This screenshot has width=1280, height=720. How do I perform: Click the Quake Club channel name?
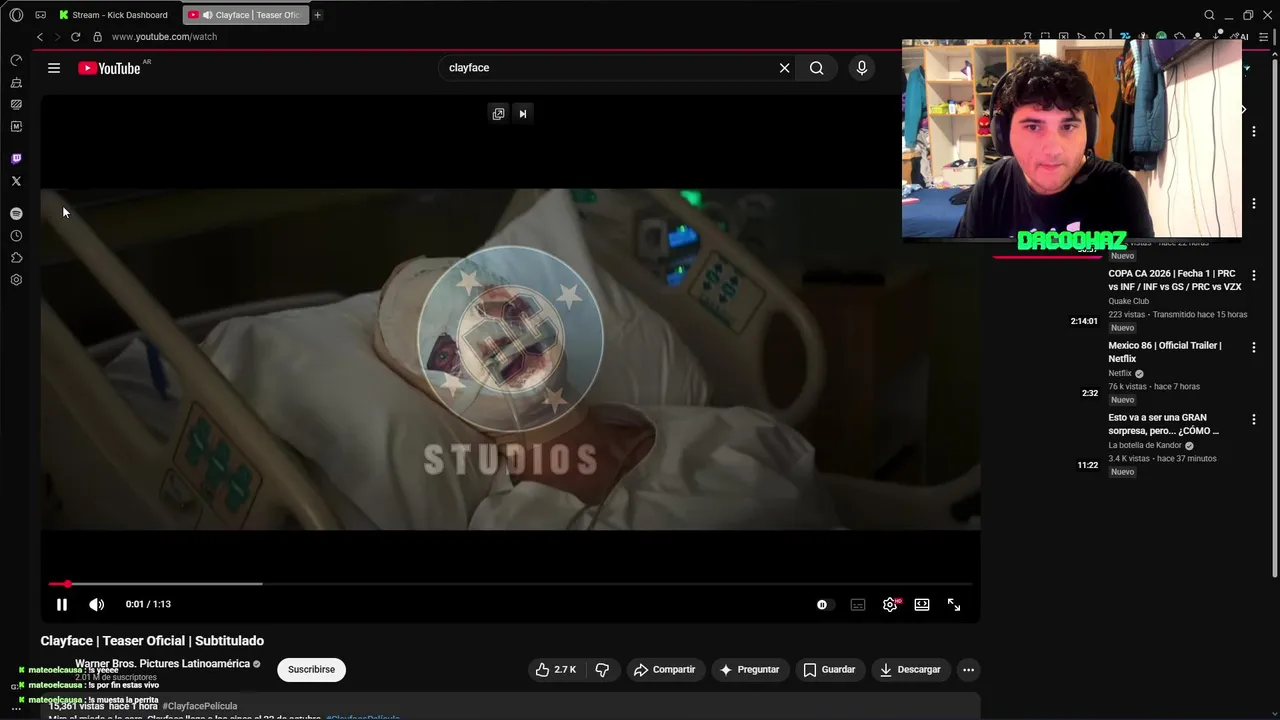pos(1128,301)
